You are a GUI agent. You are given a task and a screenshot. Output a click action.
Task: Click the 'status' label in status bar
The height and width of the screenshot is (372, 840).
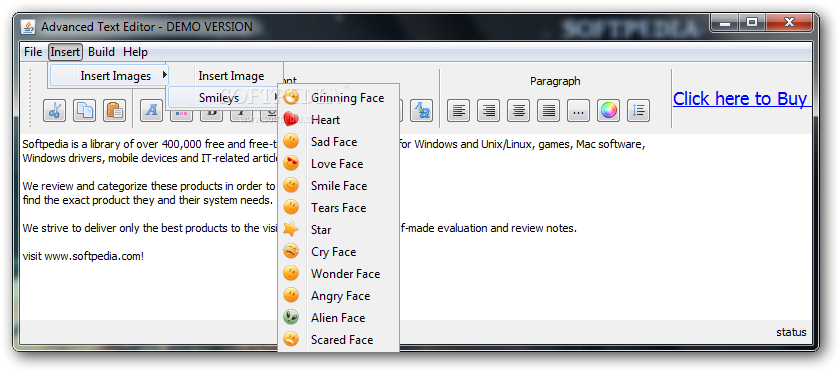[x=791, y=332]
